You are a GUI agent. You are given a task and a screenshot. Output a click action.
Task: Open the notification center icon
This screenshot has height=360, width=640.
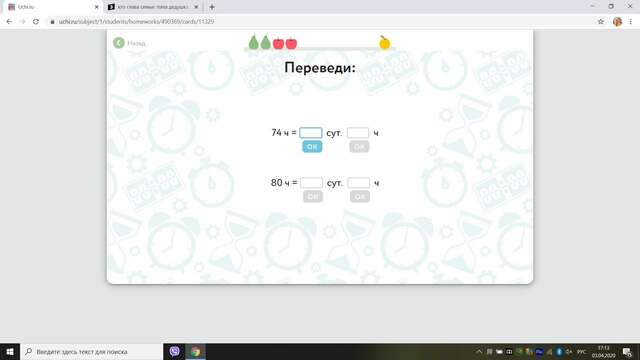click(x=627, y=352)
